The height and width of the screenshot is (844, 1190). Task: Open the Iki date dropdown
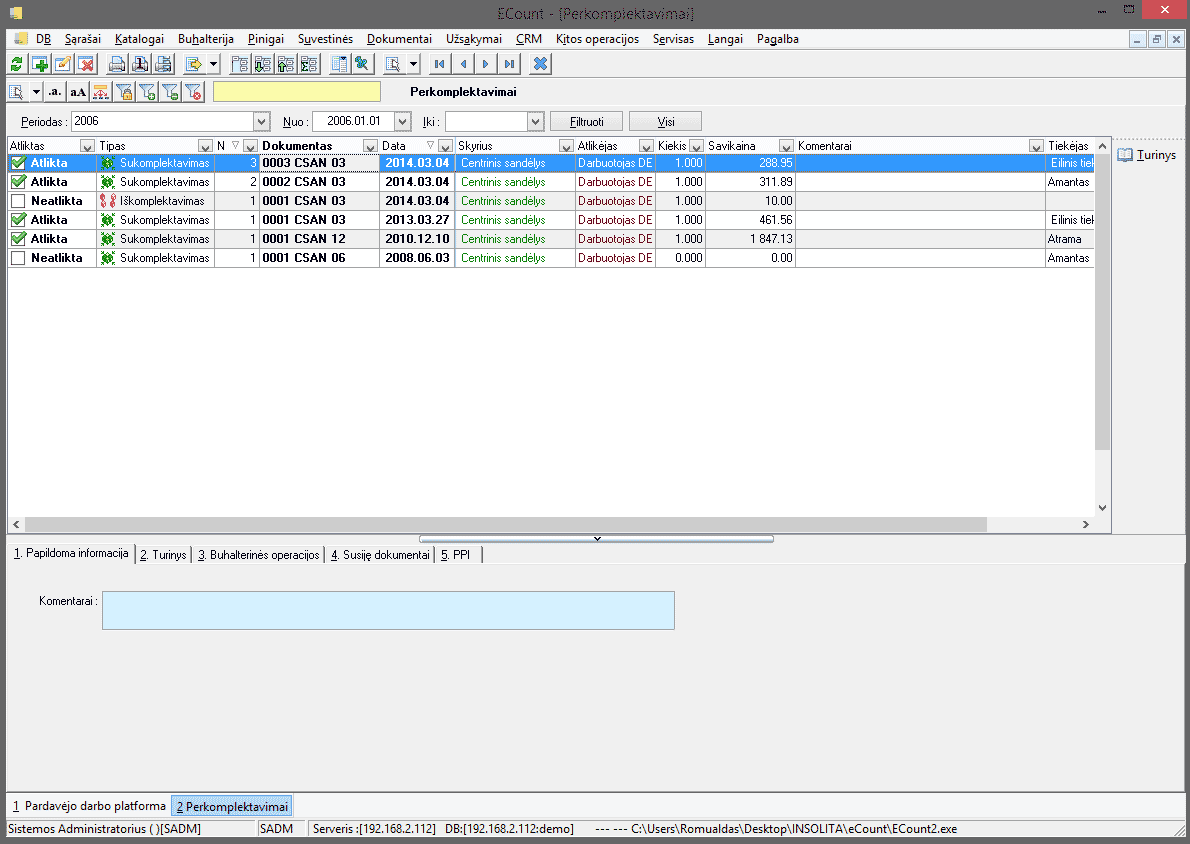point(535,121)
